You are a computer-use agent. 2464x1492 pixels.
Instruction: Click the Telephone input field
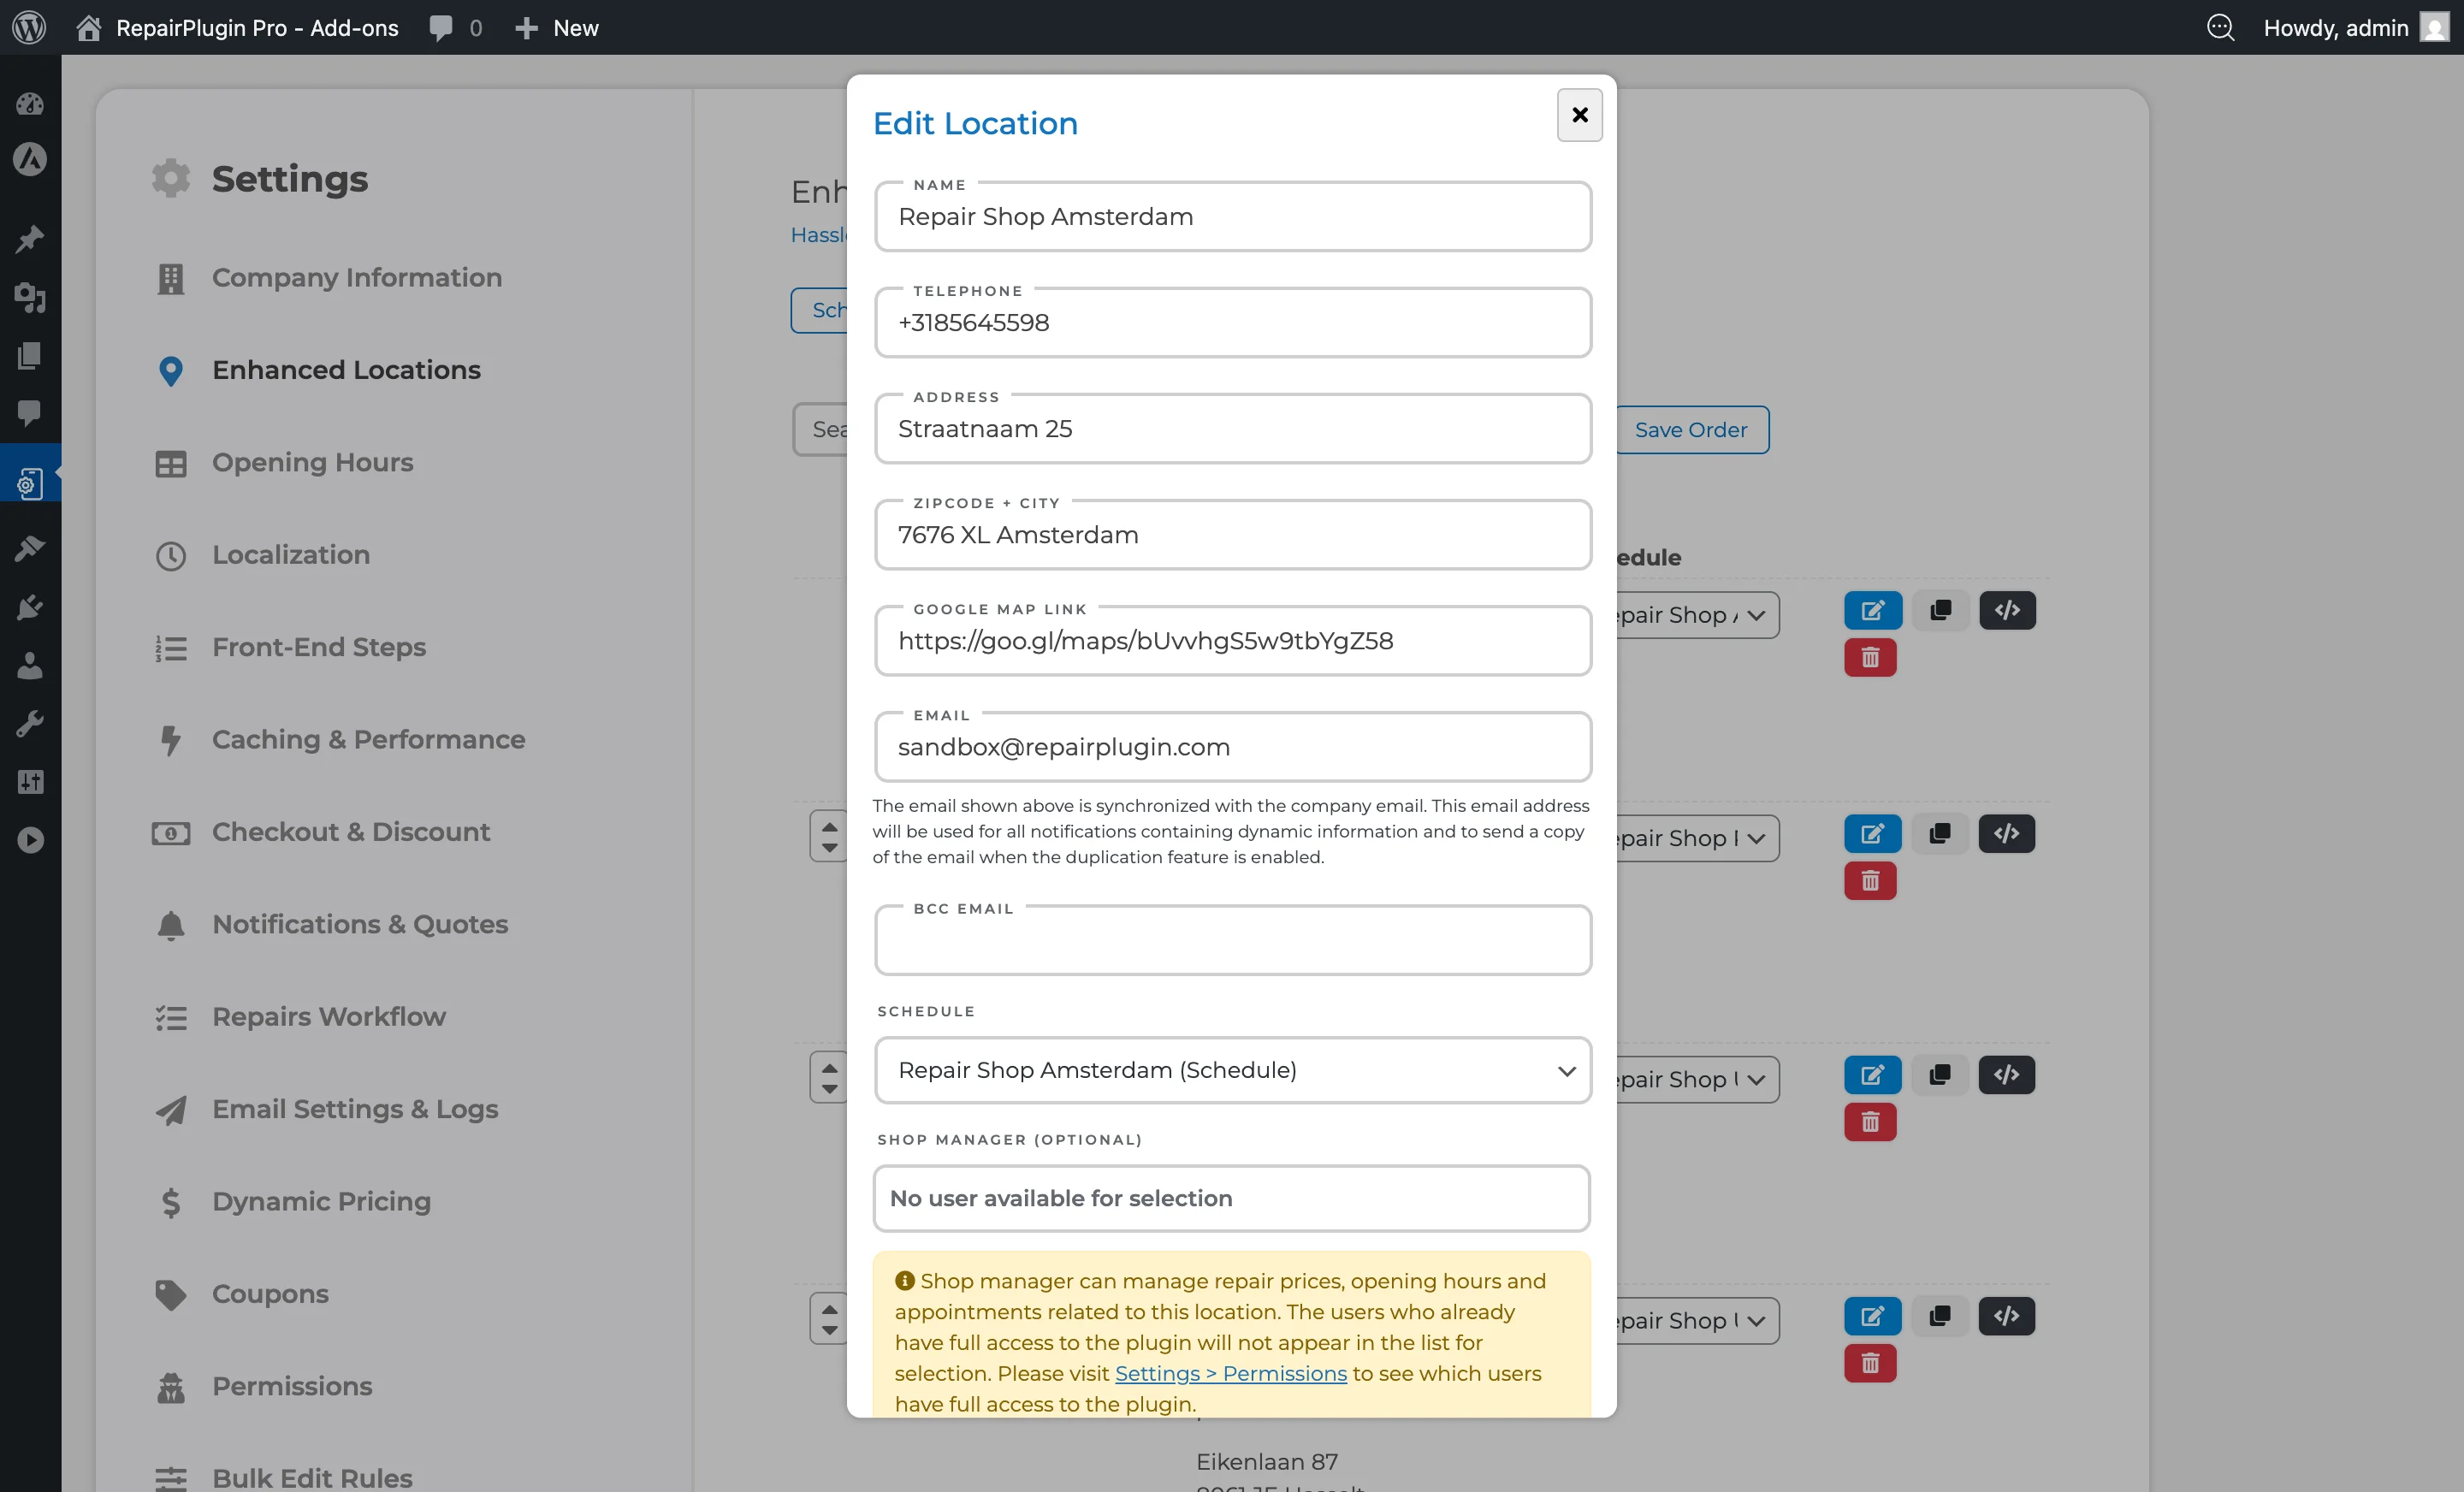point(1232,323)
